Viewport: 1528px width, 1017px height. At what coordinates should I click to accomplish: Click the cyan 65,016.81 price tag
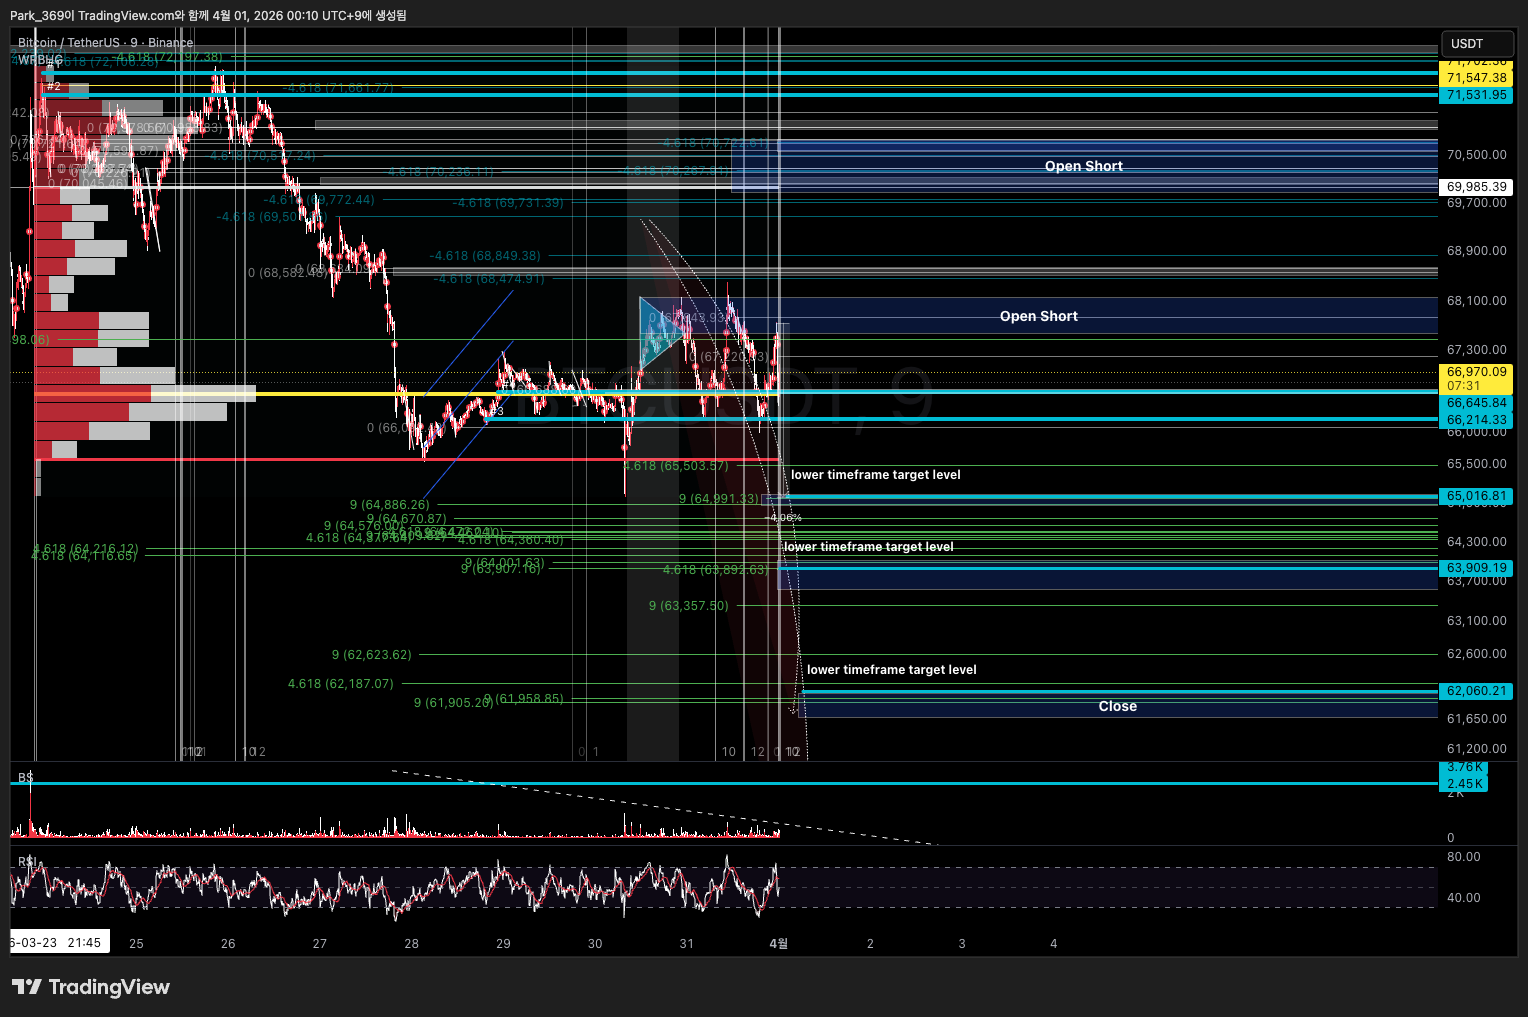[x=1476, y=496]
